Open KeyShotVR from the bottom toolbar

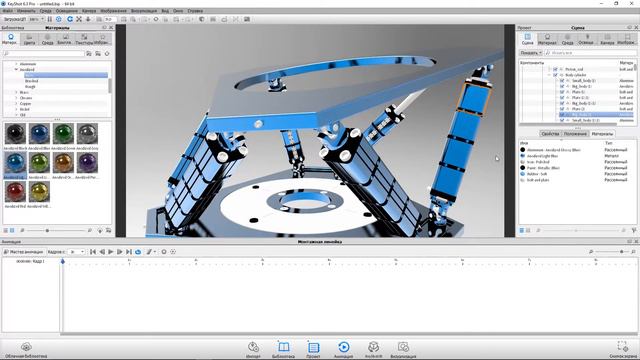click(x=373, y=350)
